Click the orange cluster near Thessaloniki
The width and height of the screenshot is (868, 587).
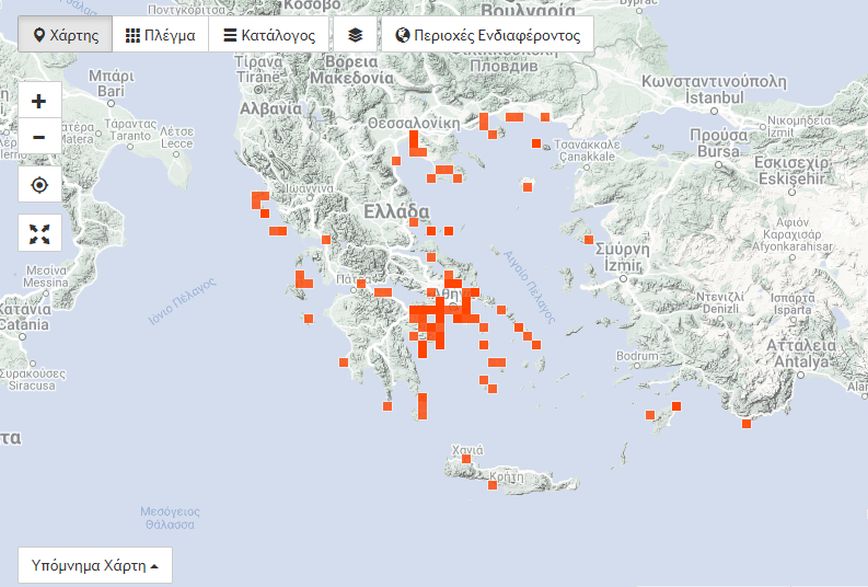coord(414,142)
